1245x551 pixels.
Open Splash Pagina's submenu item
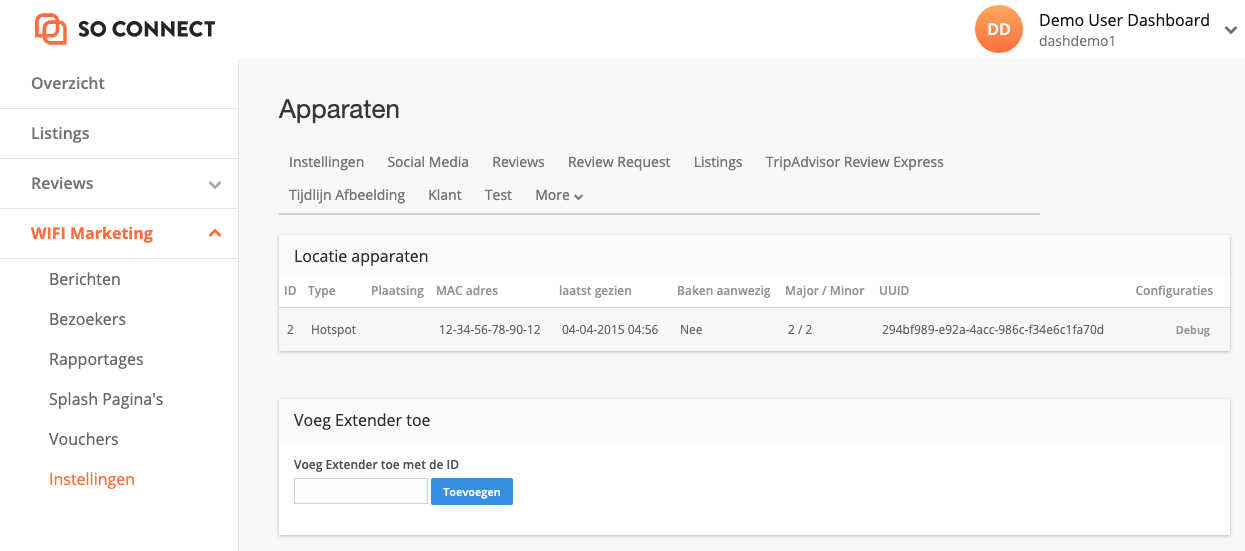[x=106, y=399]
